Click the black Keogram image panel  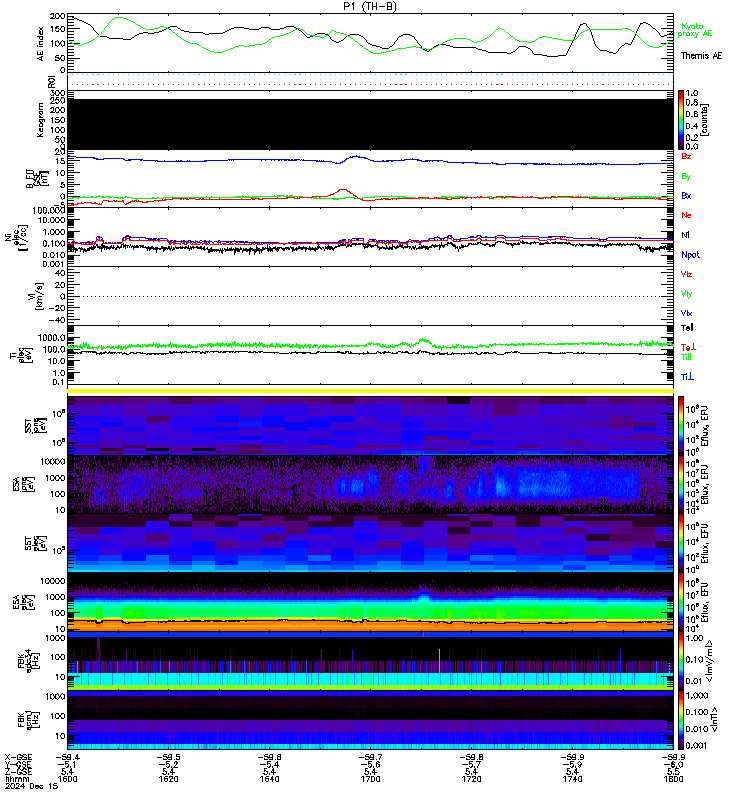click(370, 124)
